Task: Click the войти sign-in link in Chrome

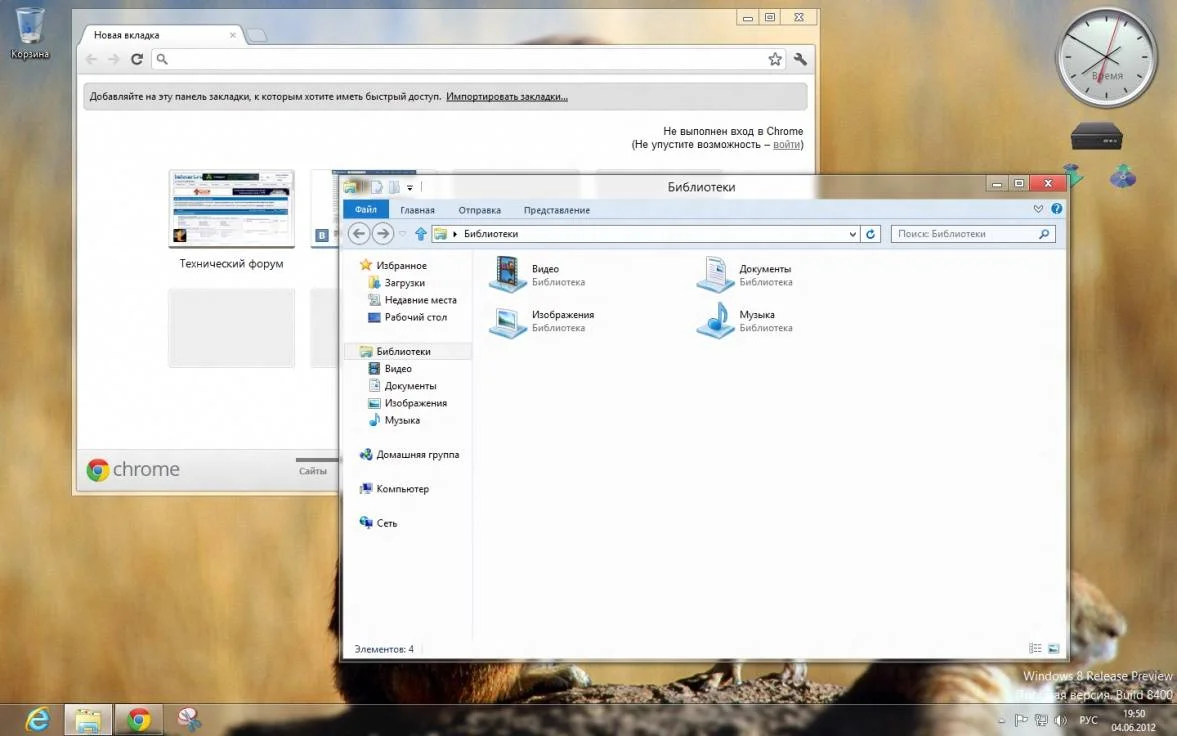Action: click(x=786, y=144)
